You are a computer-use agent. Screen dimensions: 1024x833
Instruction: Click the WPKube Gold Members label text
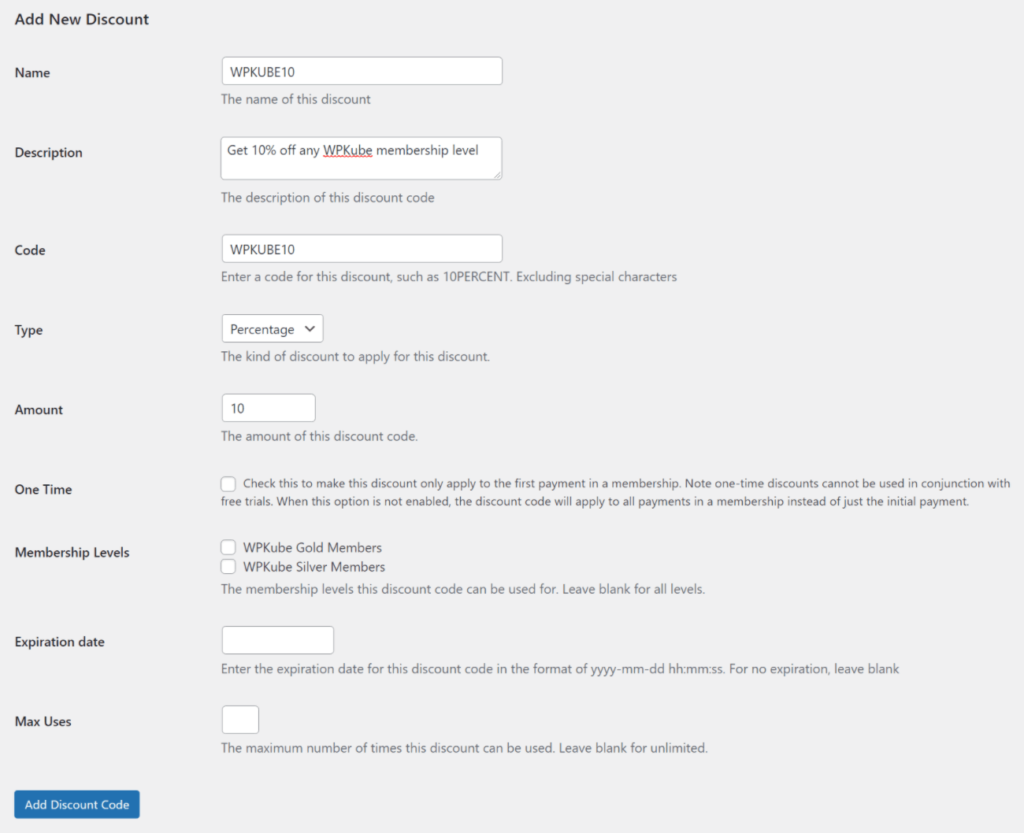(312, 548)
